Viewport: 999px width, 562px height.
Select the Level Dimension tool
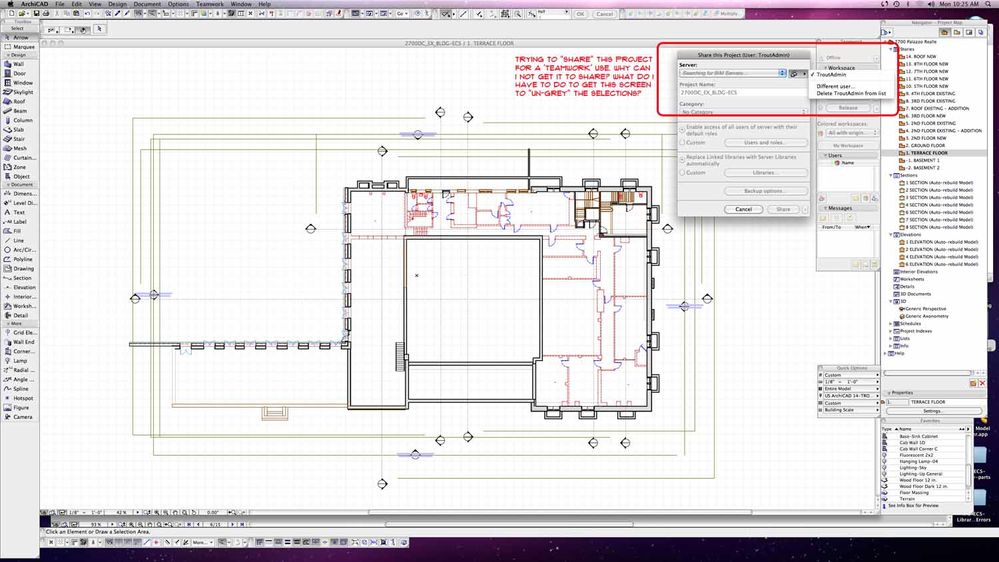pyautogui.click(x=20, y=203)
